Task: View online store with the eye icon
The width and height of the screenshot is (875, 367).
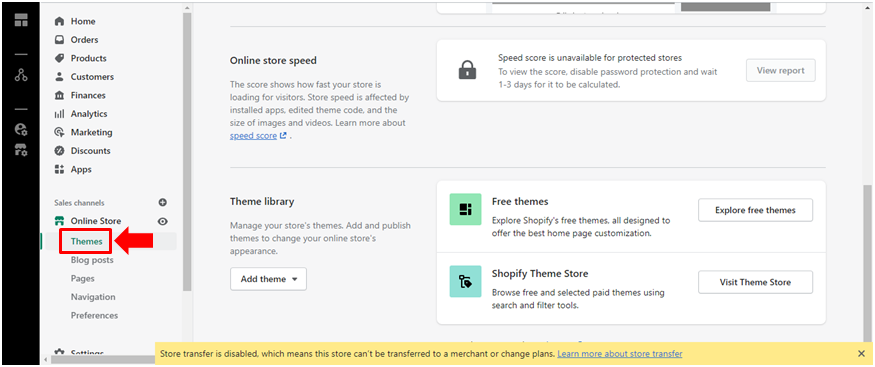Action: coord(162,221)
